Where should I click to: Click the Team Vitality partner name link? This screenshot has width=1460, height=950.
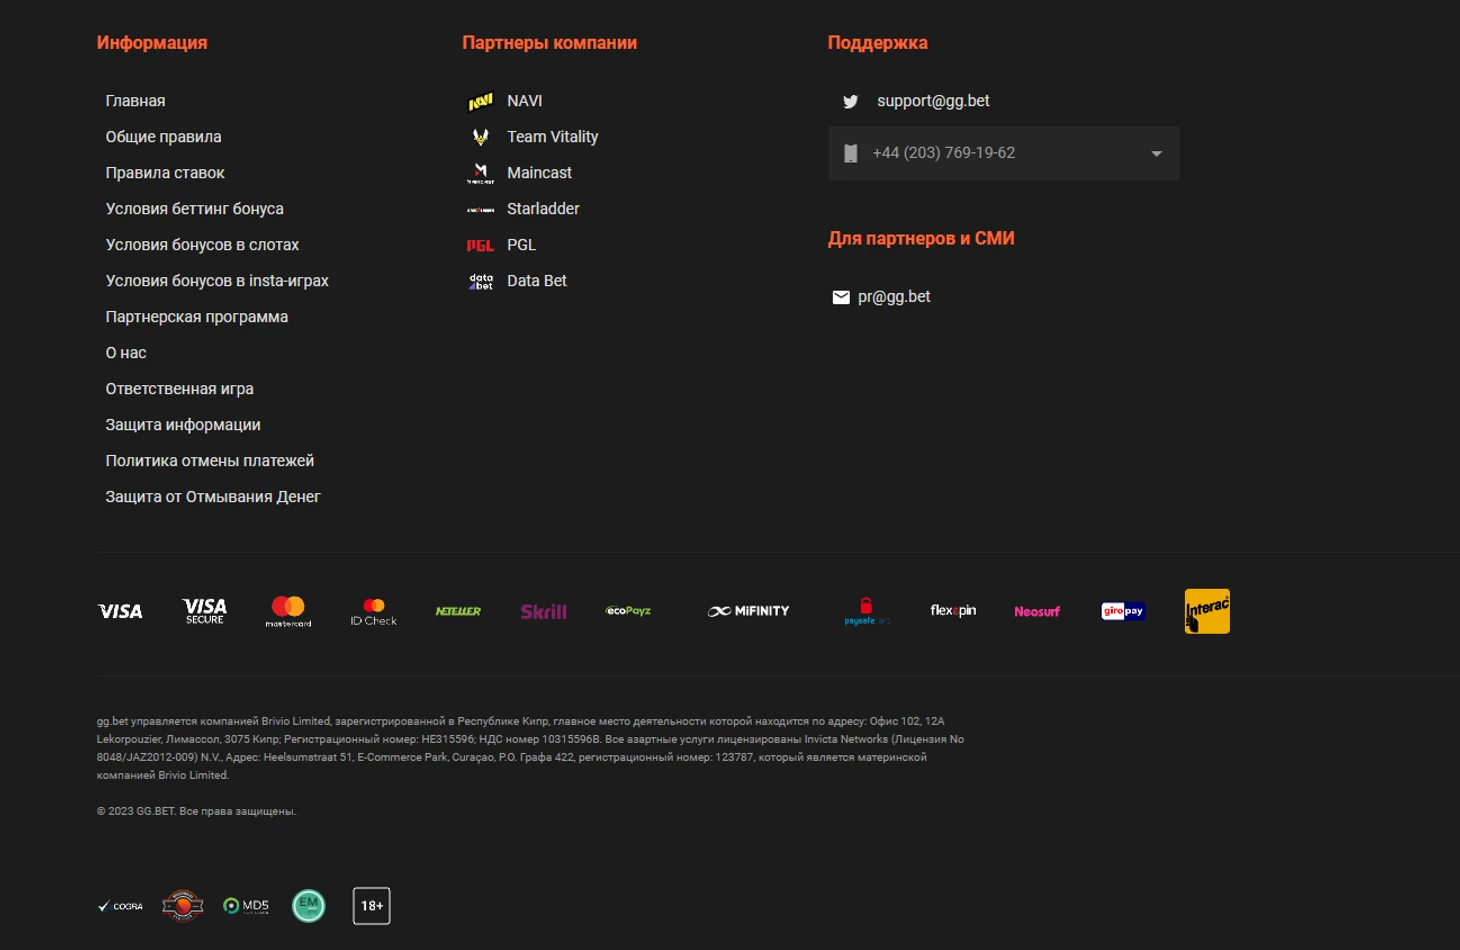tap(553, 137)
